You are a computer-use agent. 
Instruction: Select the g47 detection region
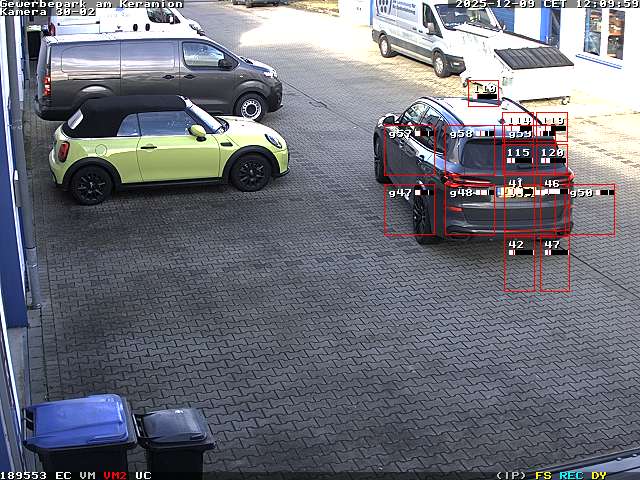pos(409,210)
